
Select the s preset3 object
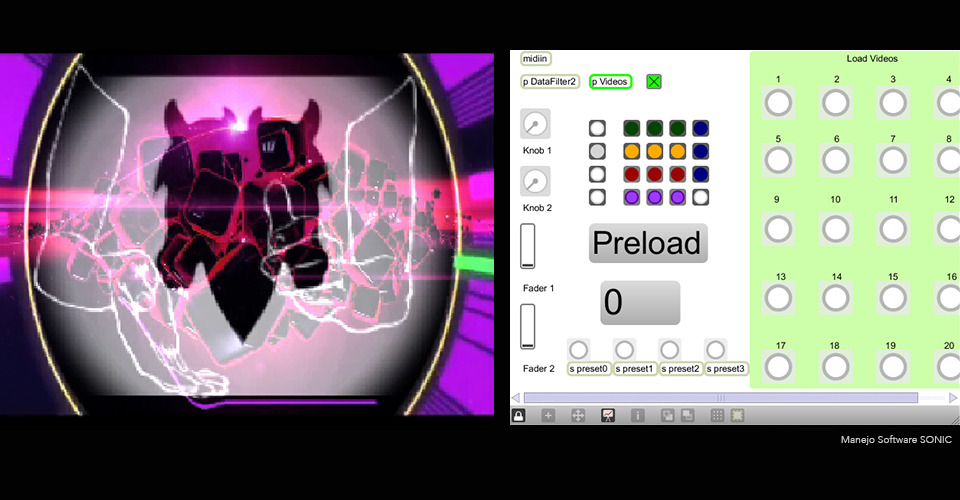click(726, 369)
